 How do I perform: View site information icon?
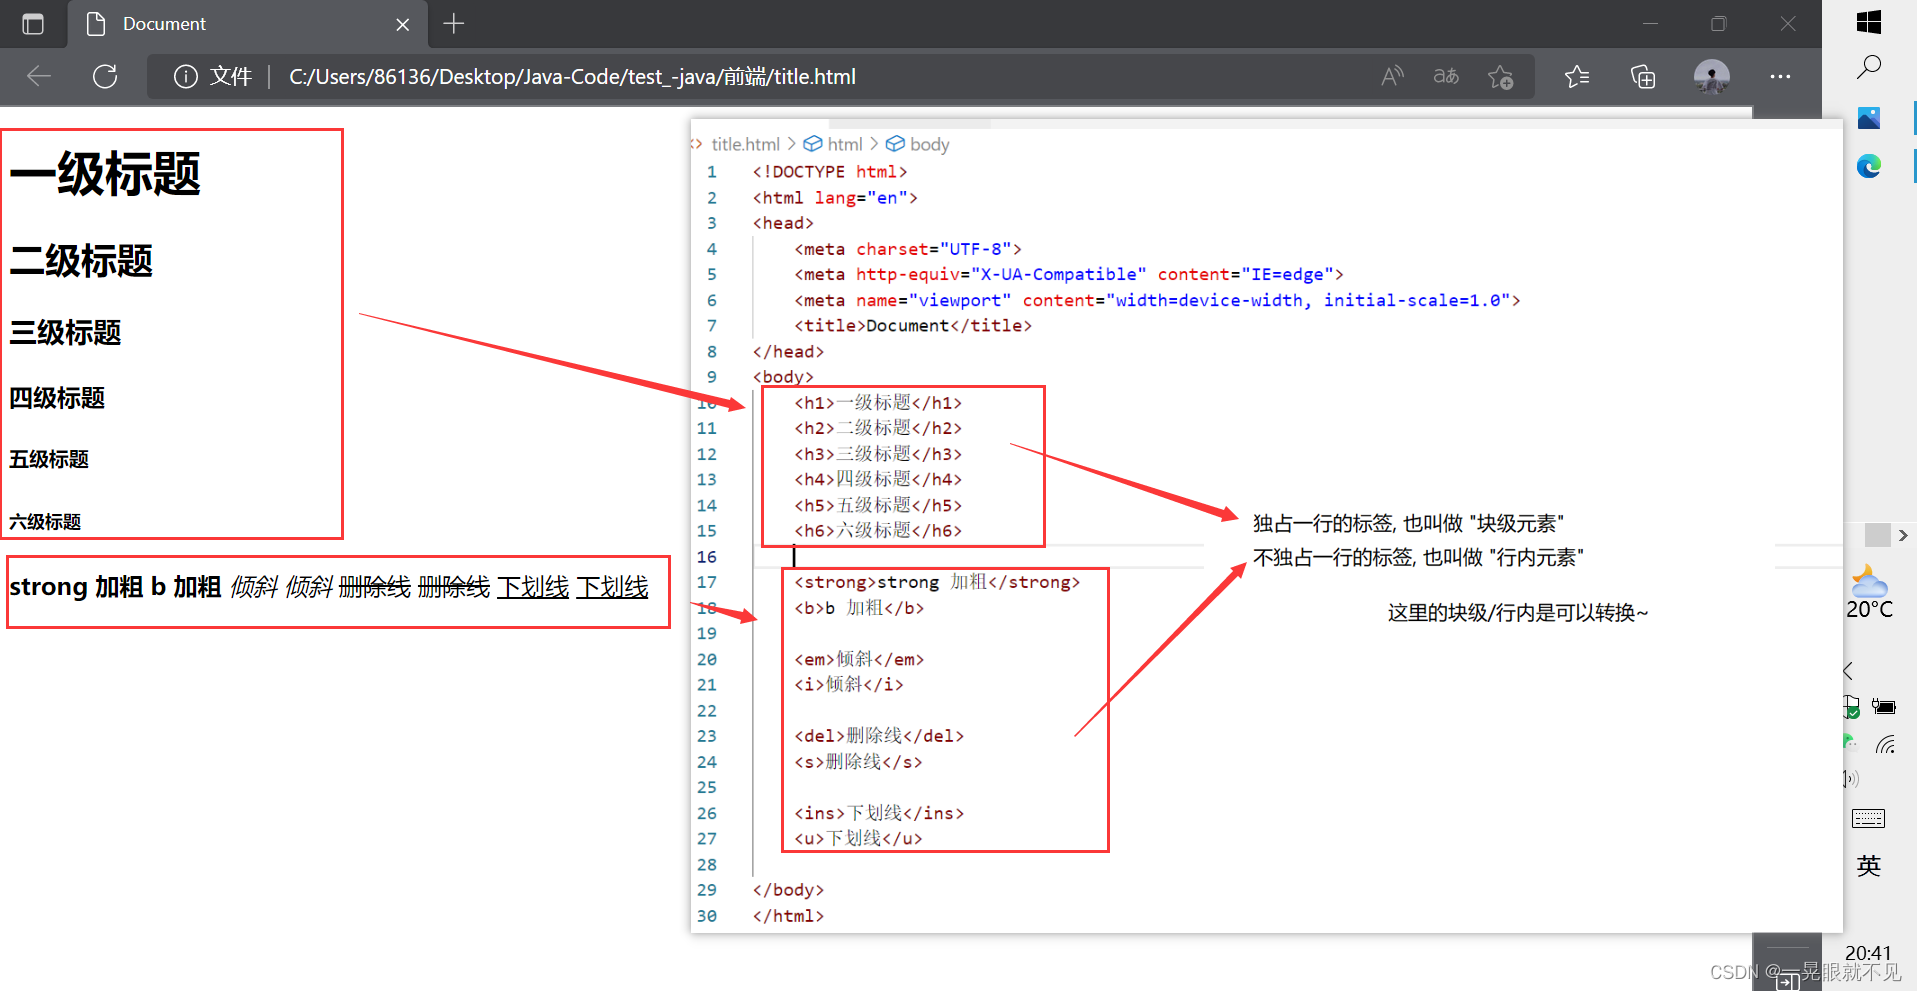[186, 77]
